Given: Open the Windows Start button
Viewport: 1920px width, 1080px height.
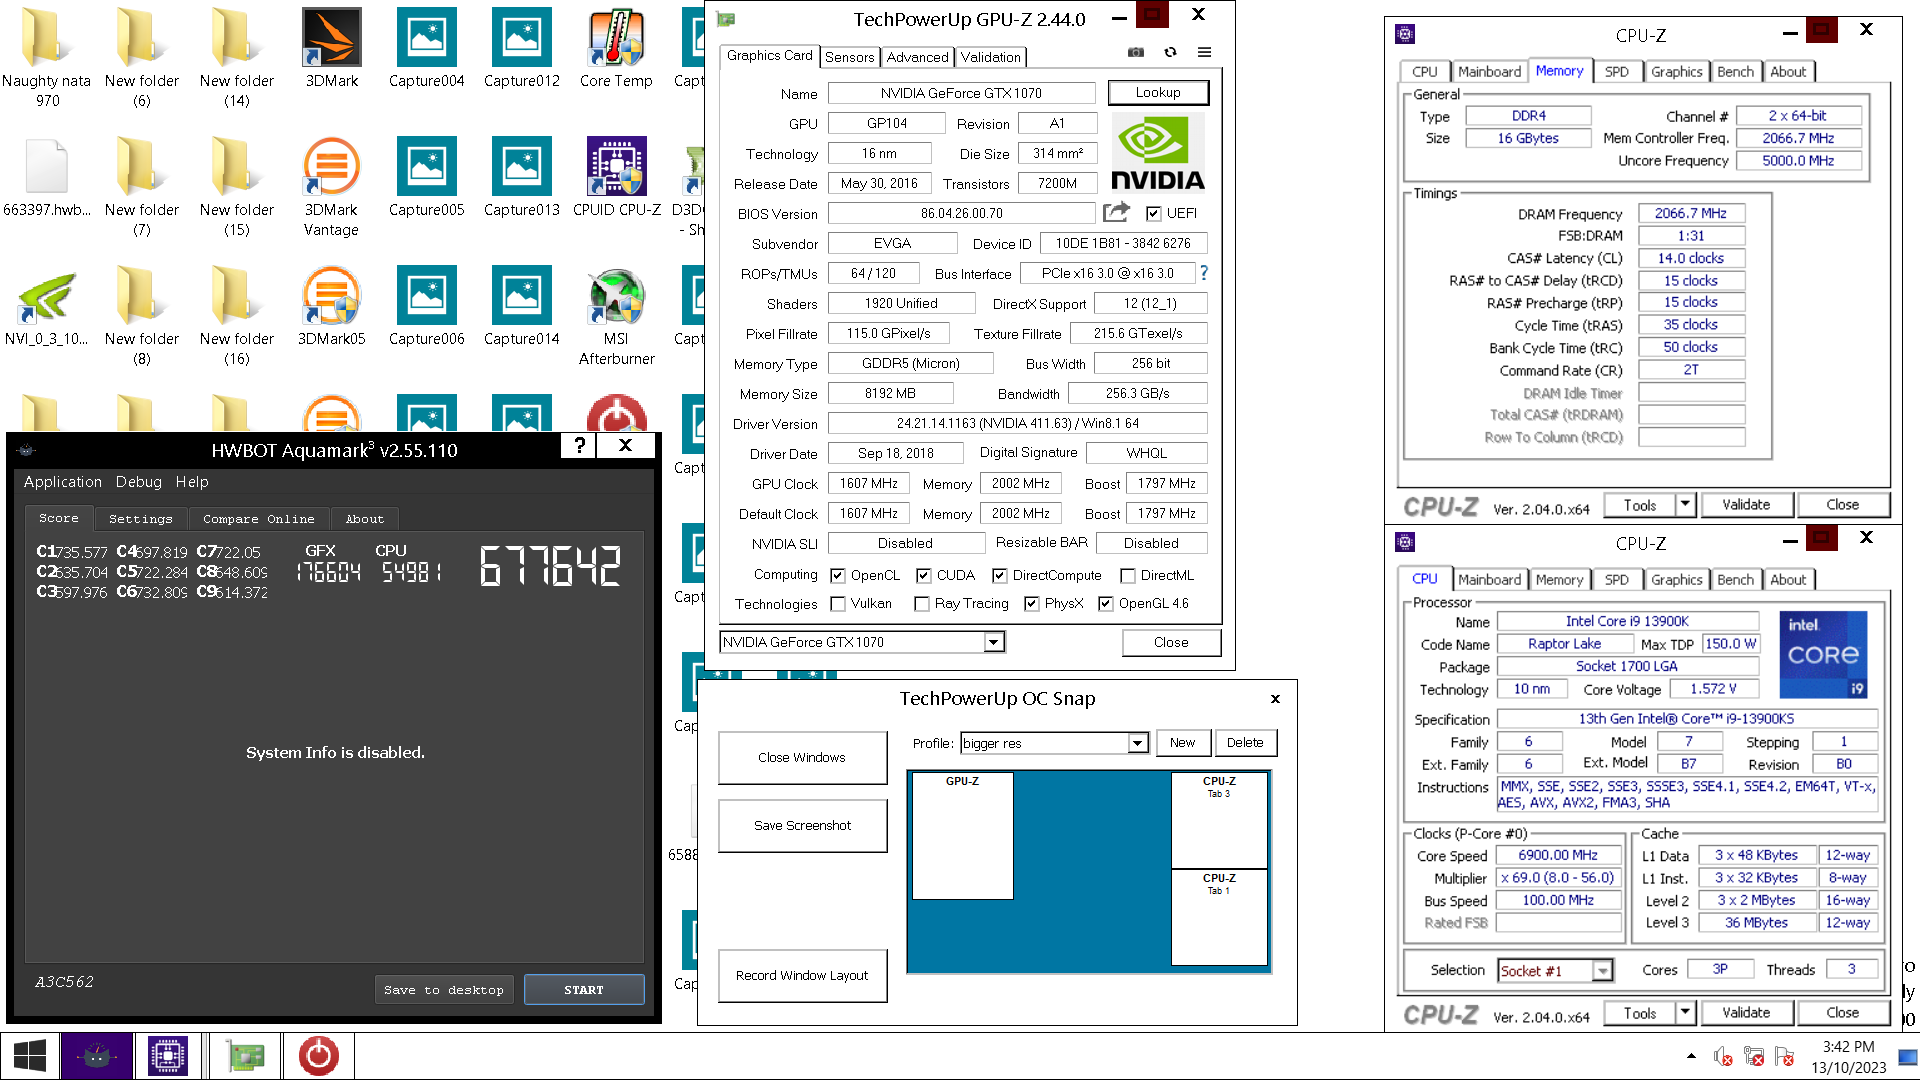Looking at the screenshot, I should [29, 1056].
